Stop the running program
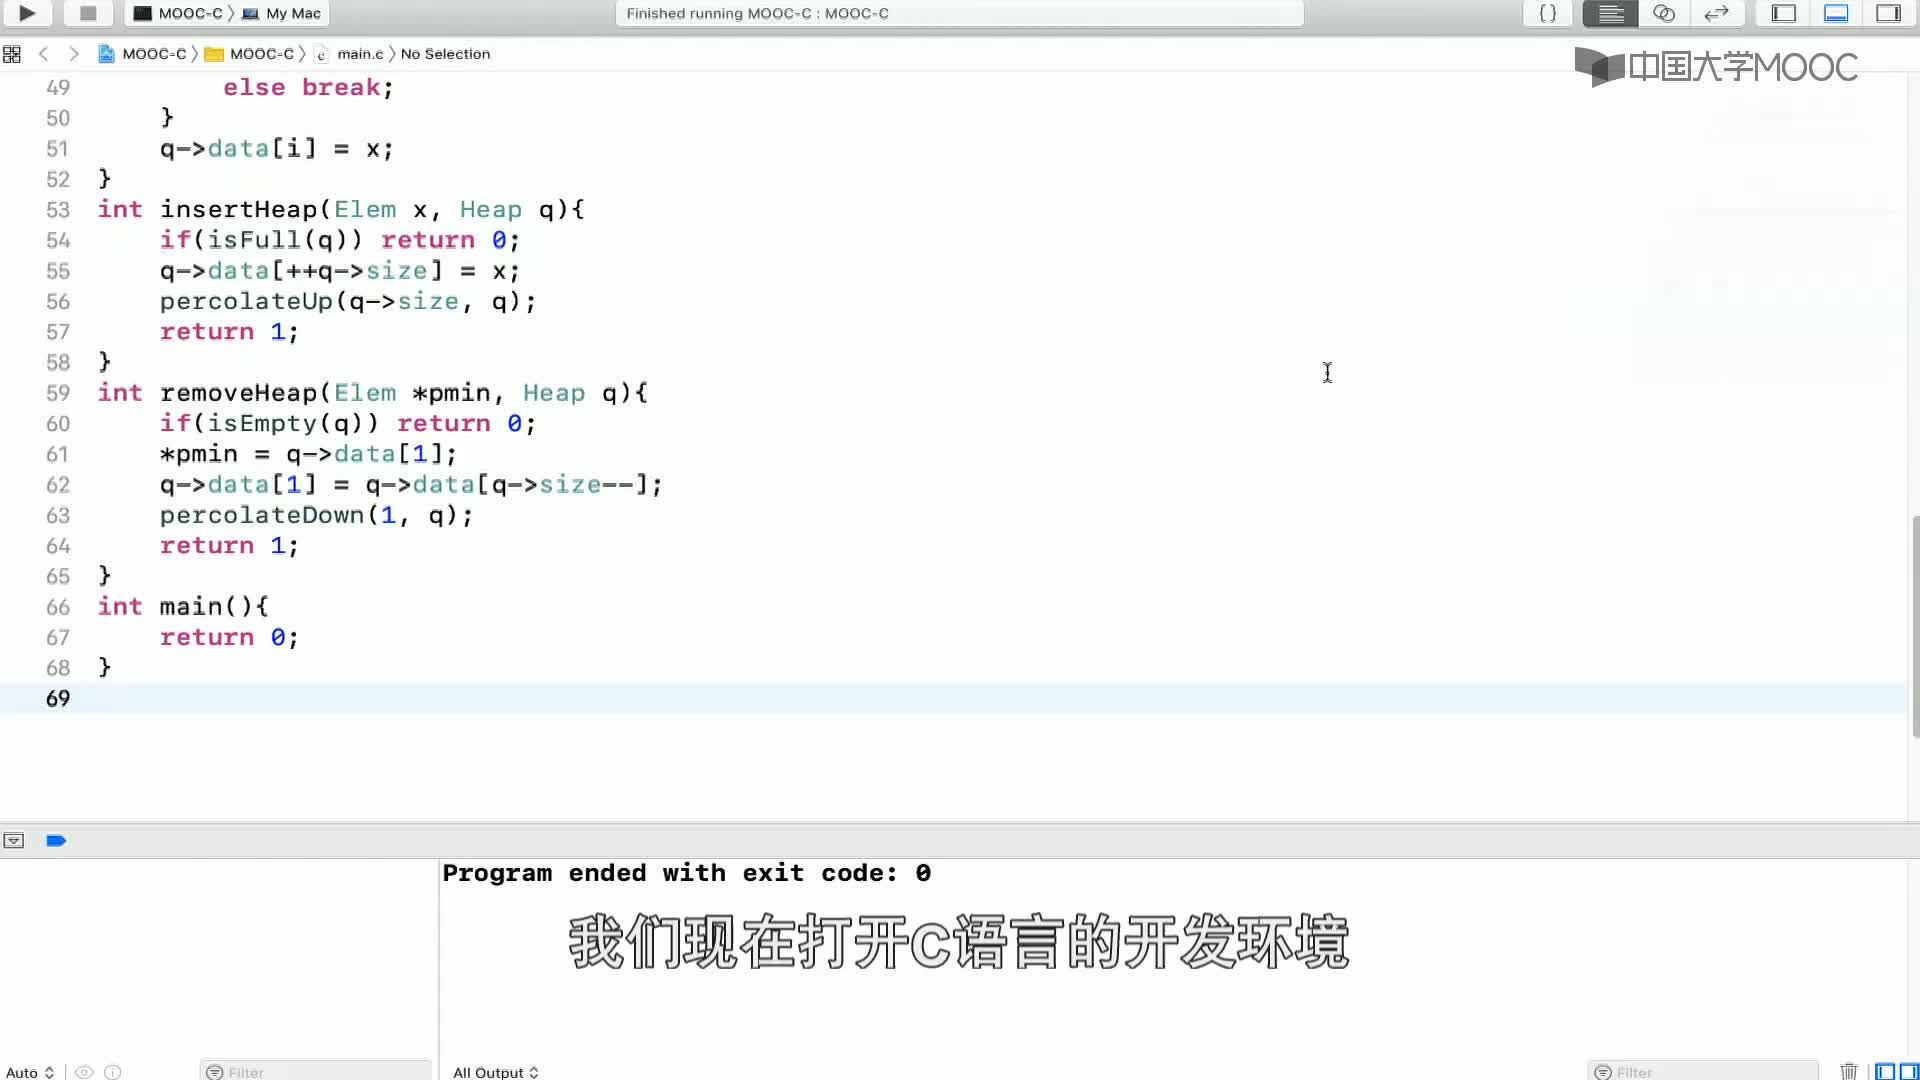Viewport: 1920px width, 1080px height. pyautogui.click(x=88, y=13)
